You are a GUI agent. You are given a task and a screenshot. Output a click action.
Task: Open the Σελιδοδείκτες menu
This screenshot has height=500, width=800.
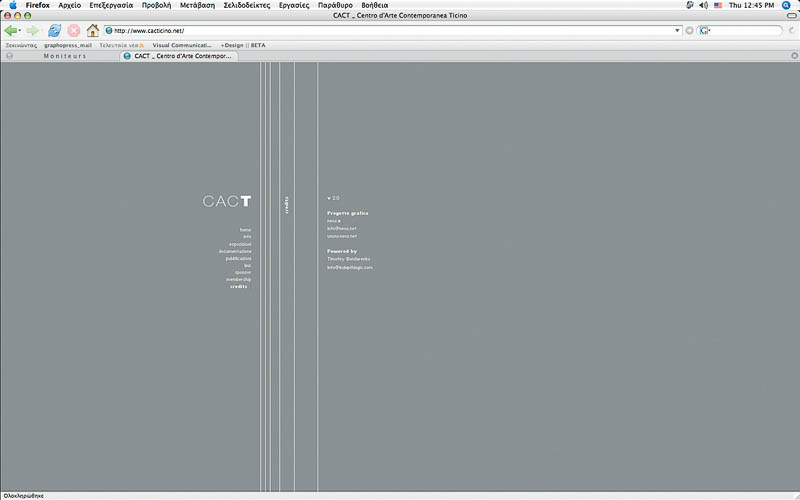click(x=246, y=5)
